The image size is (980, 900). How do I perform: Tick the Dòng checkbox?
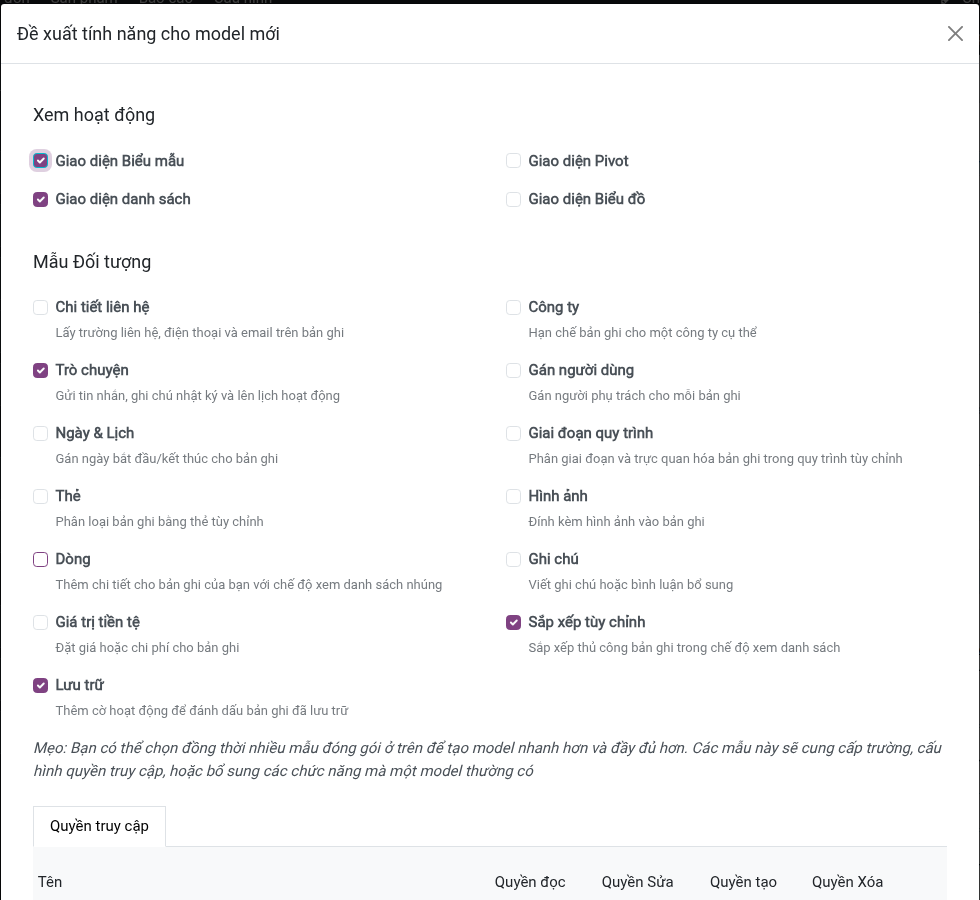click(41, 559)
